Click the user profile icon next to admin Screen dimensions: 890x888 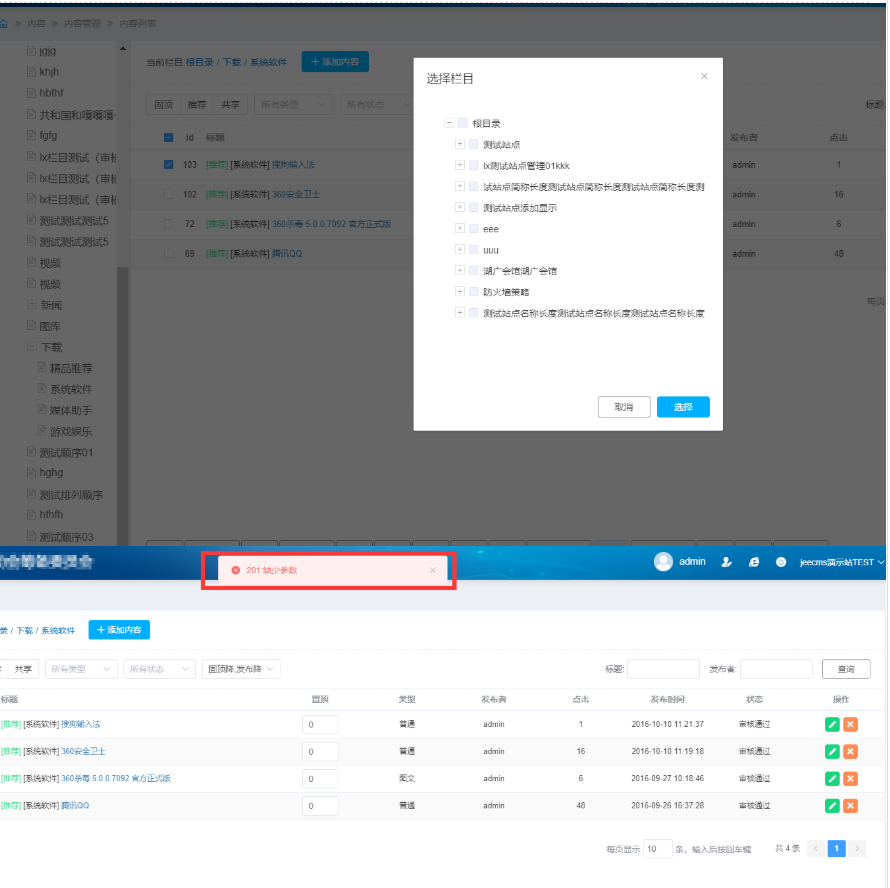(726, 562)
